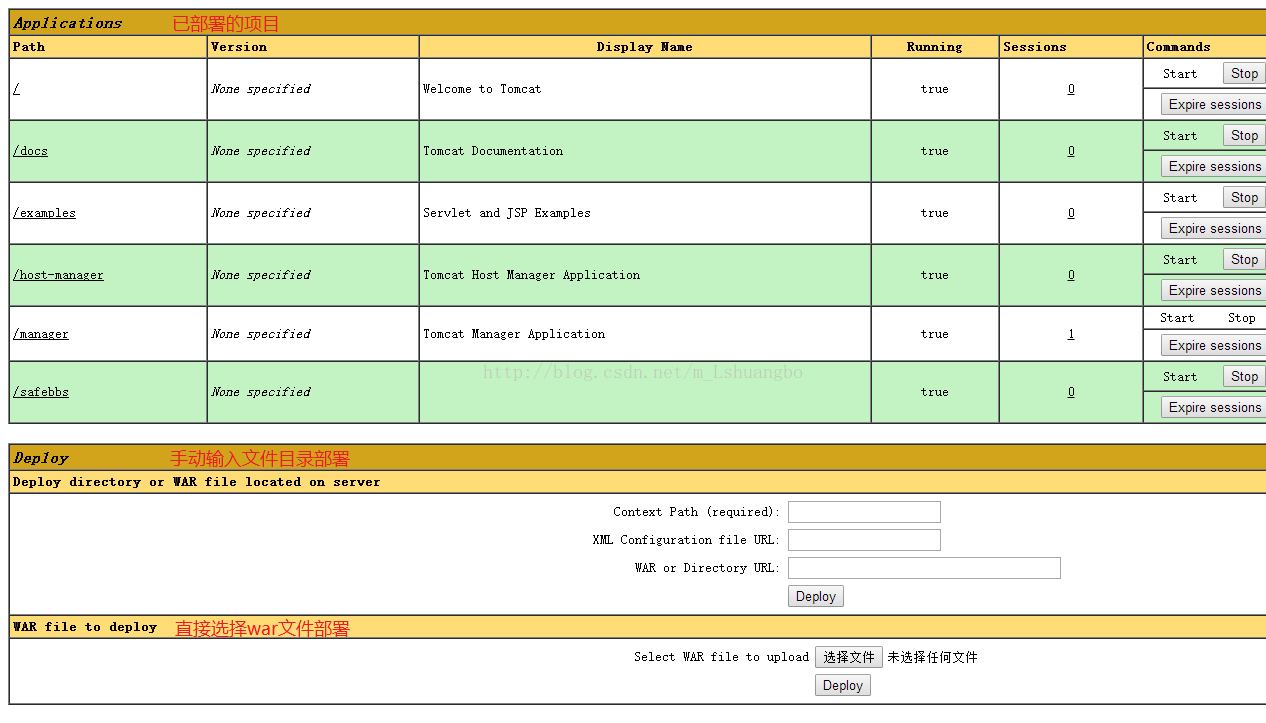
Task: Expire sessions for /docs
Action: click(x=1214, y=166)
